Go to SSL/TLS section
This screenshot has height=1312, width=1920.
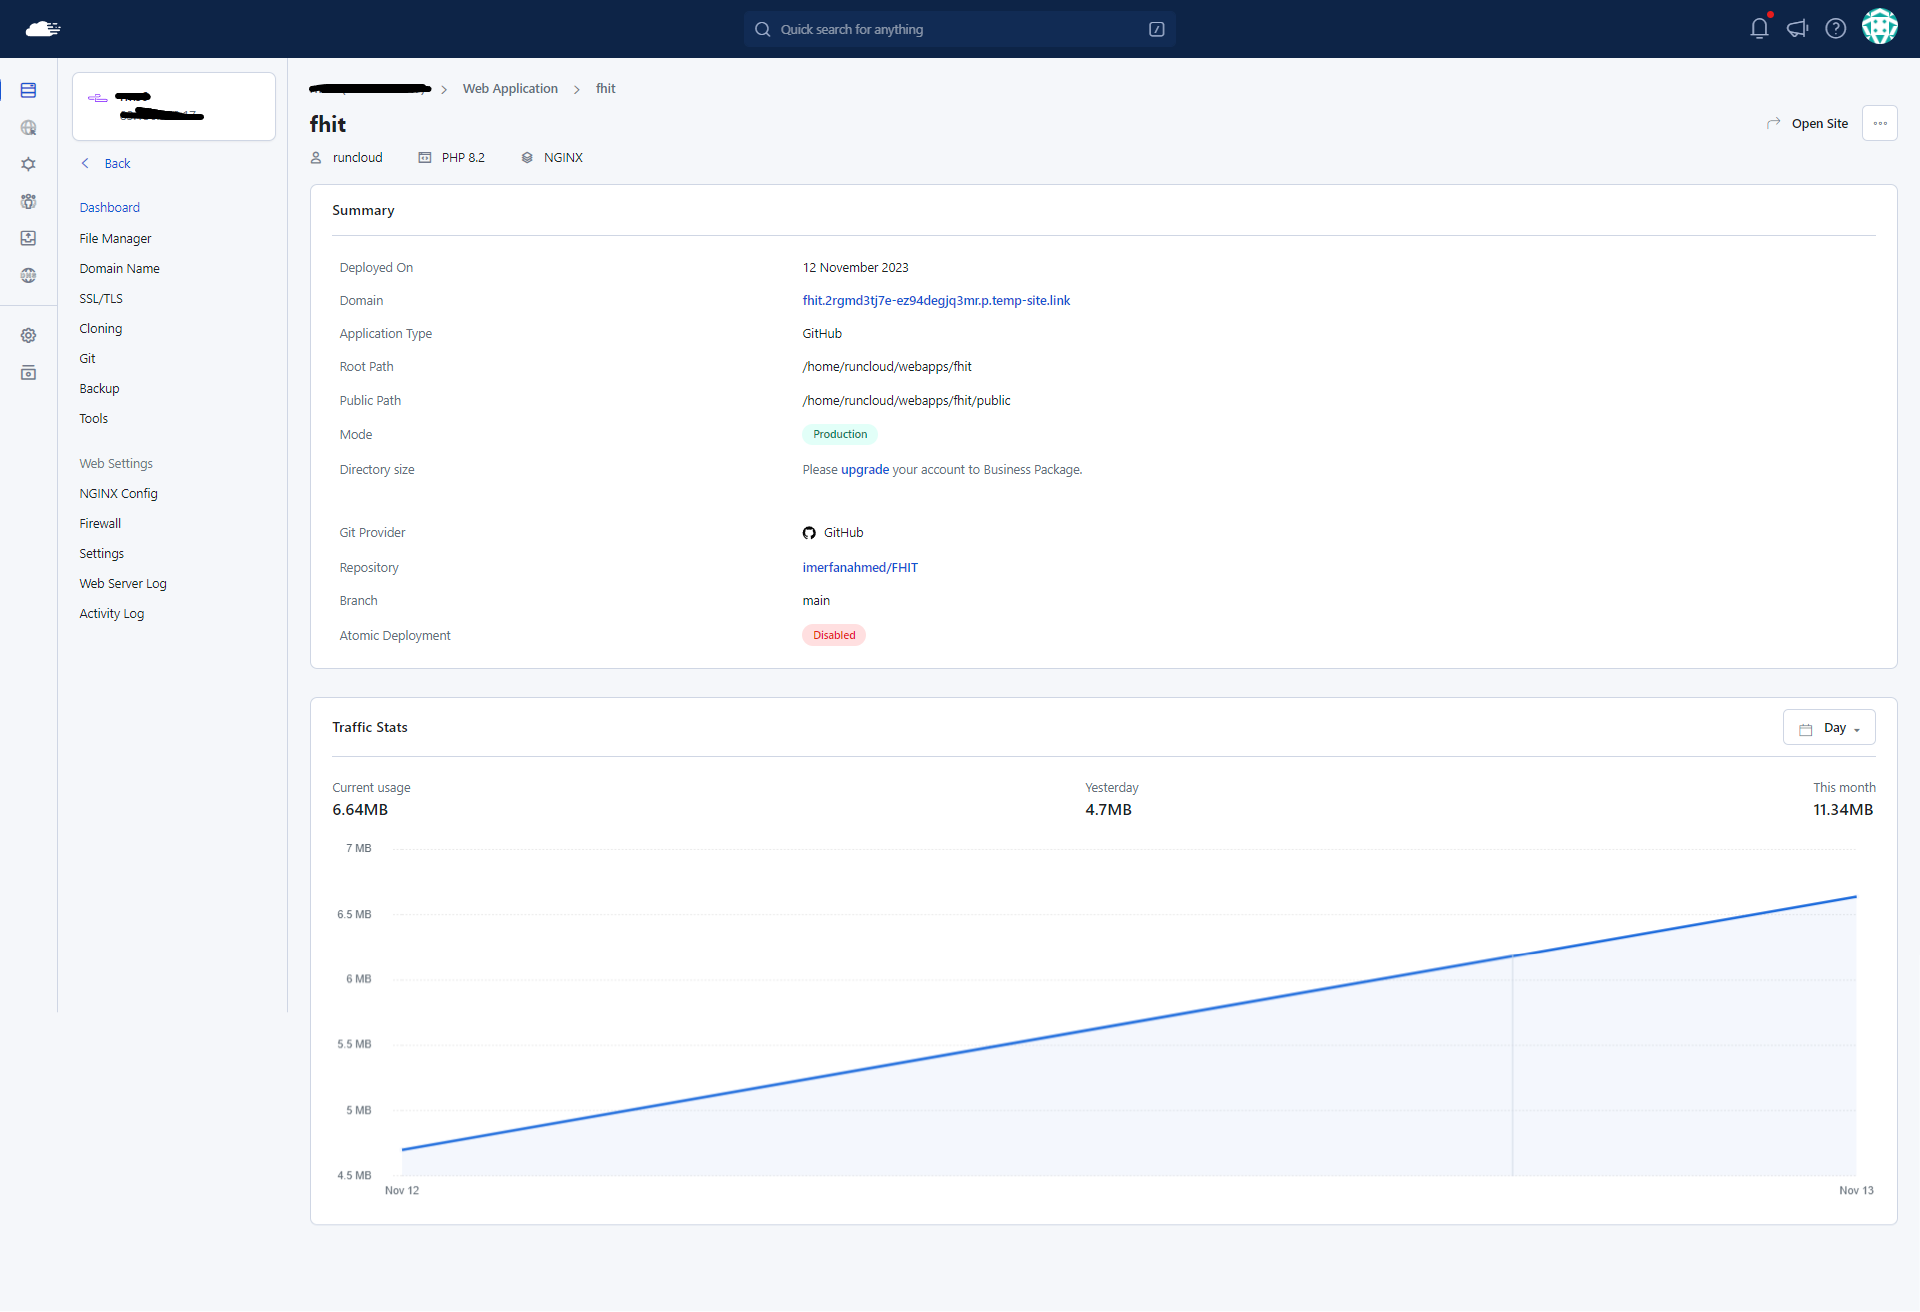pyautogui.click(x=101, y=299)
